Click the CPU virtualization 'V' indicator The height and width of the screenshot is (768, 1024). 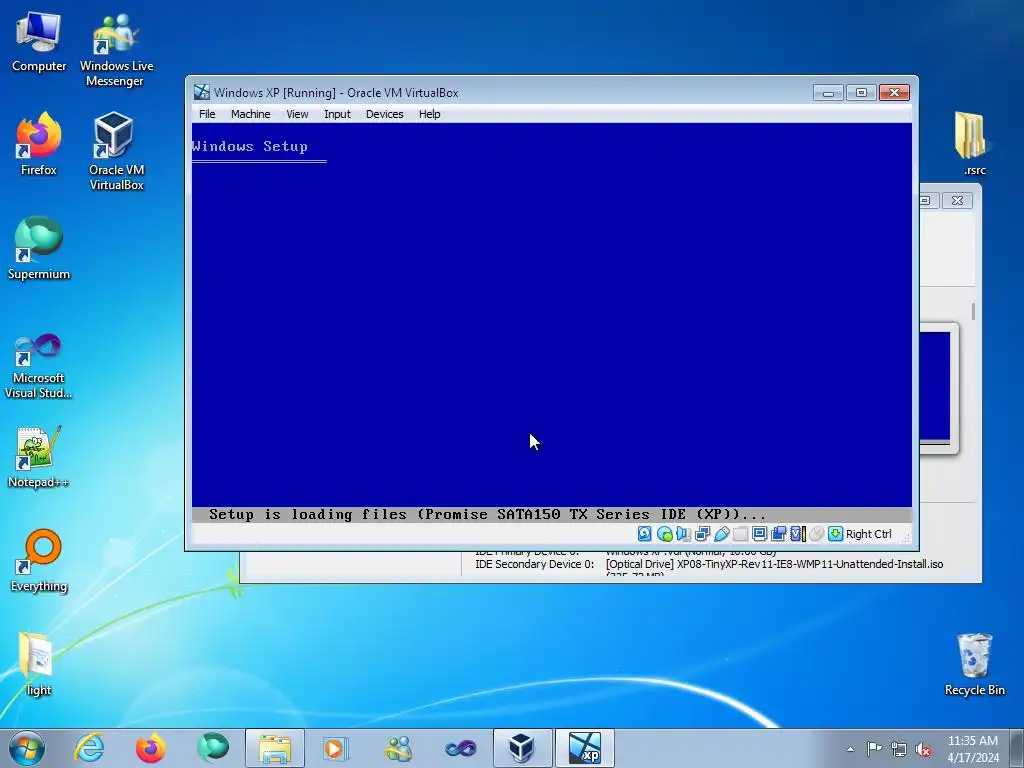click(x=797, y=534)
